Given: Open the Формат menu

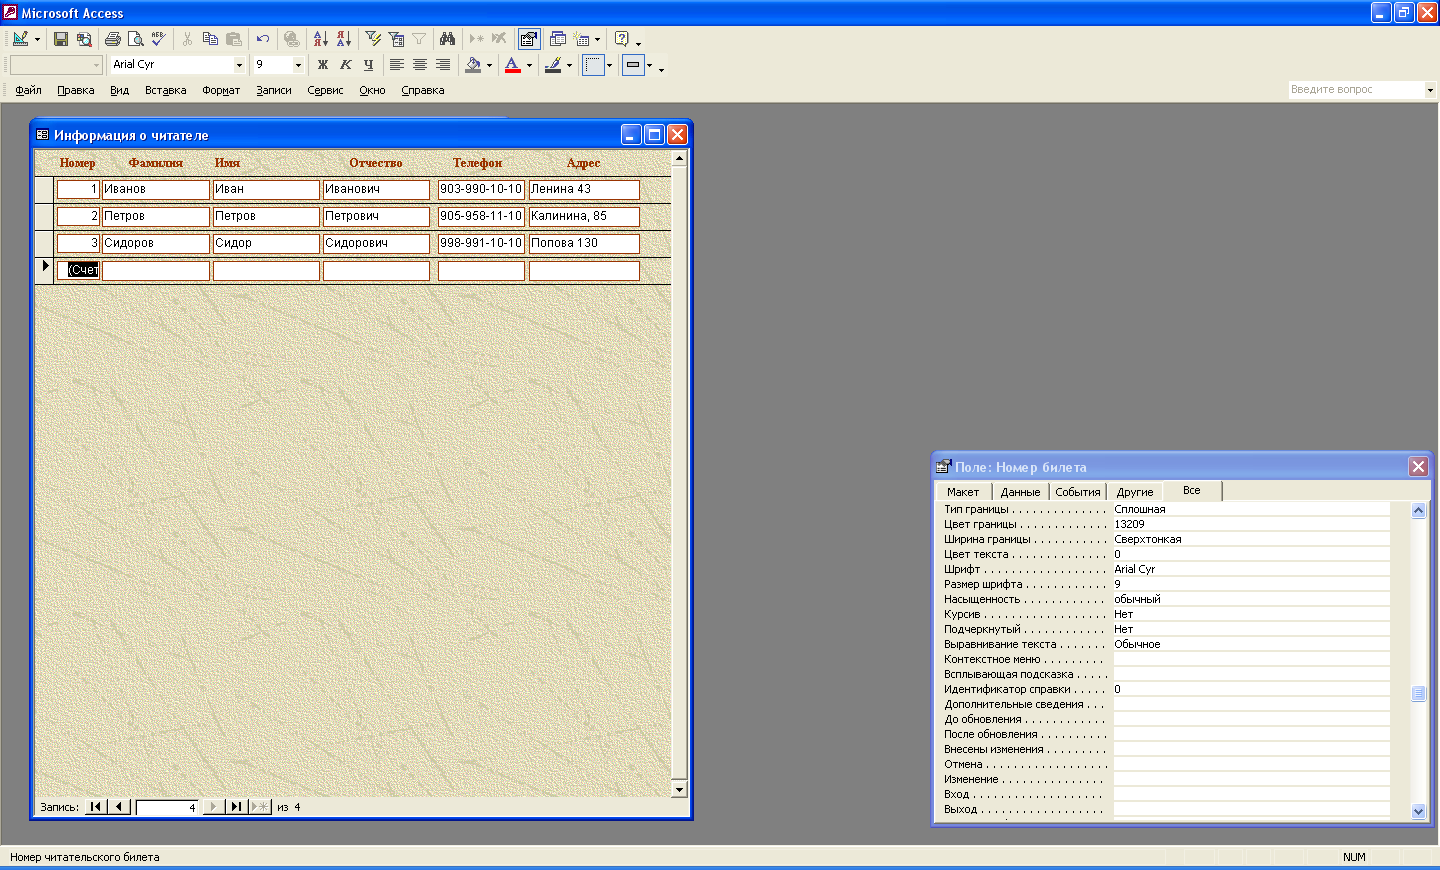Looking at the screenshot, I should pos(221,90).
